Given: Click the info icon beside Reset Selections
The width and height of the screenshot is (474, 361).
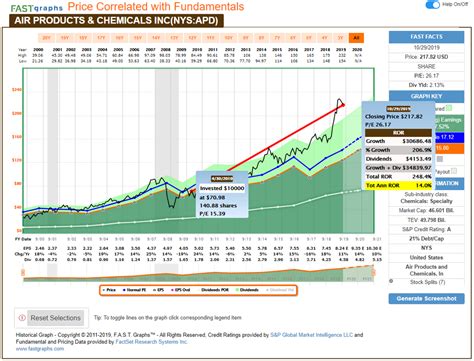Looking at the screenshot, I should [22, 318].
